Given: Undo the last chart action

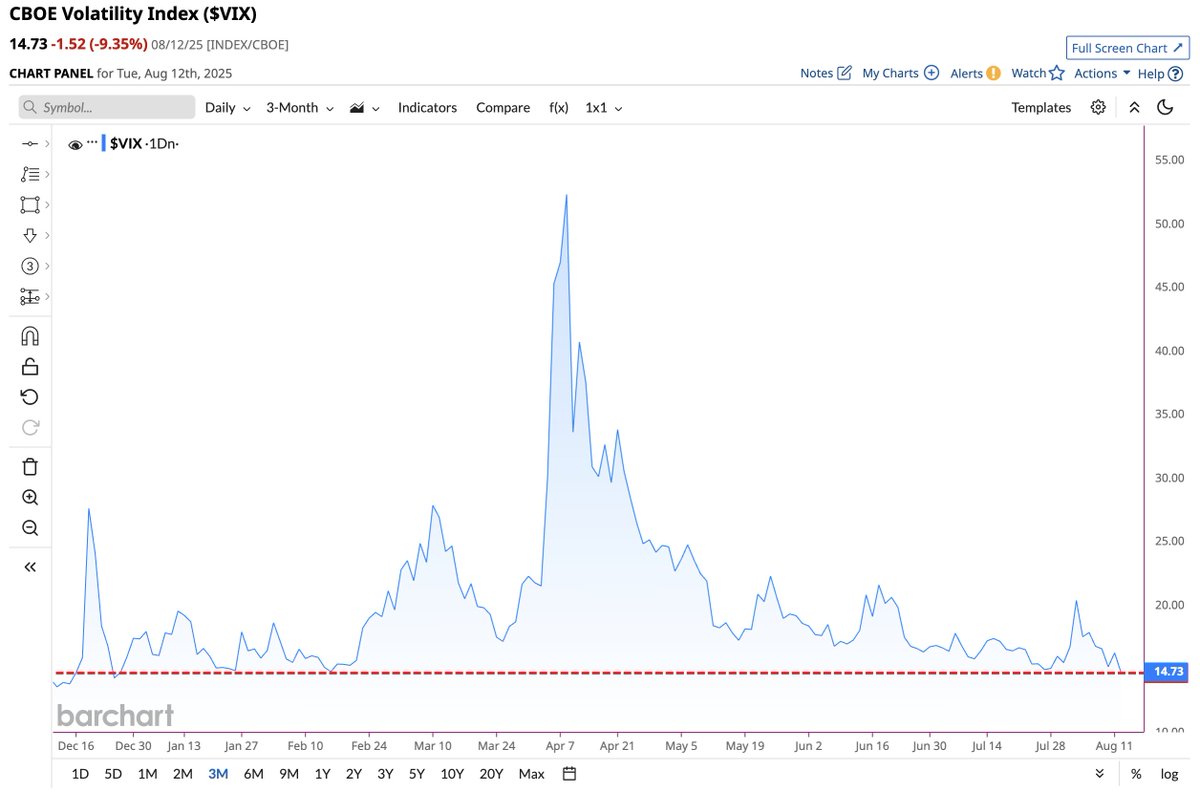Looking at the screenshot, I should tap(30, 396).
